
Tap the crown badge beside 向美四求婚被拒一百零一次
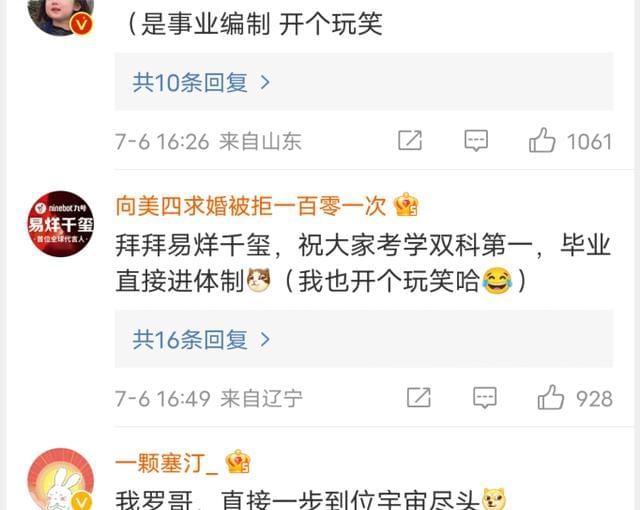point(406,204)
